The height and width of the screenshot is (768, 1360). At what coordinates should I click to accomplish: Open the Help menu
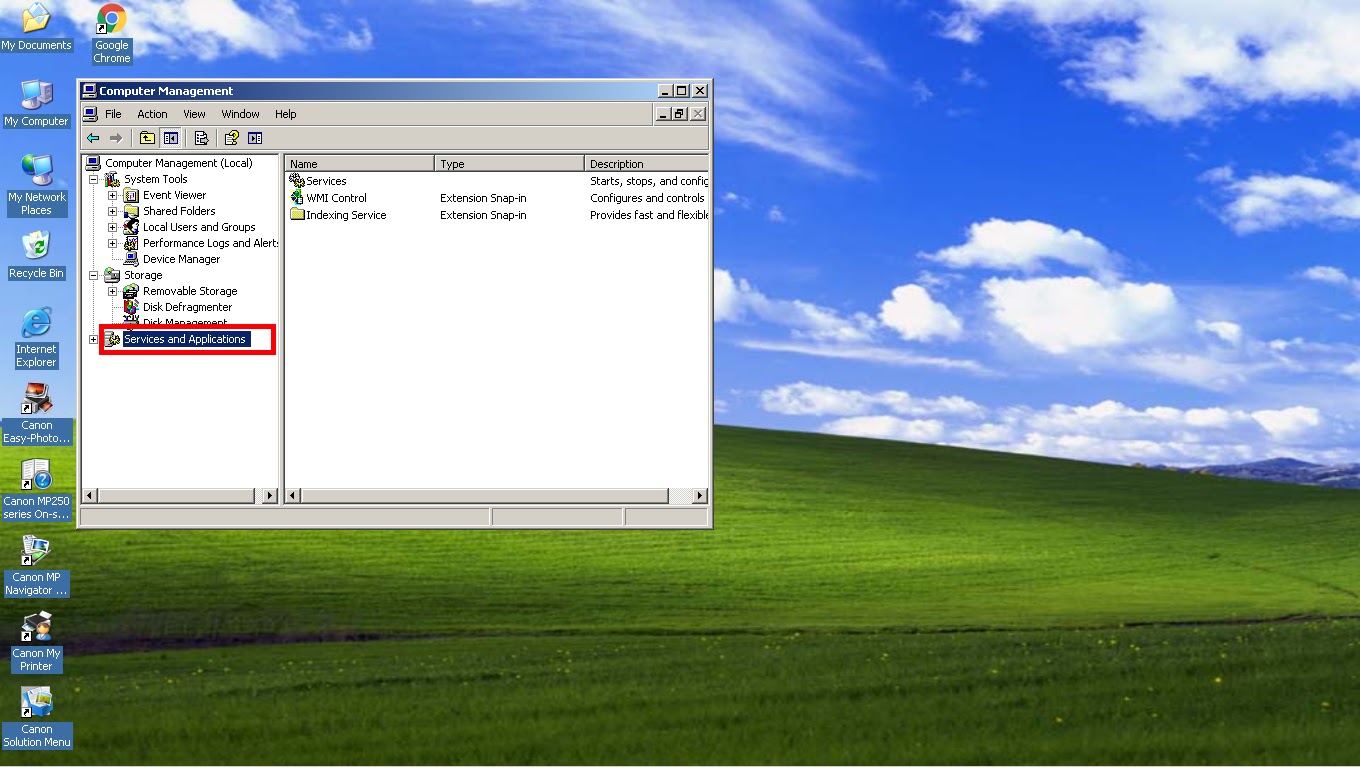(286, 114)
